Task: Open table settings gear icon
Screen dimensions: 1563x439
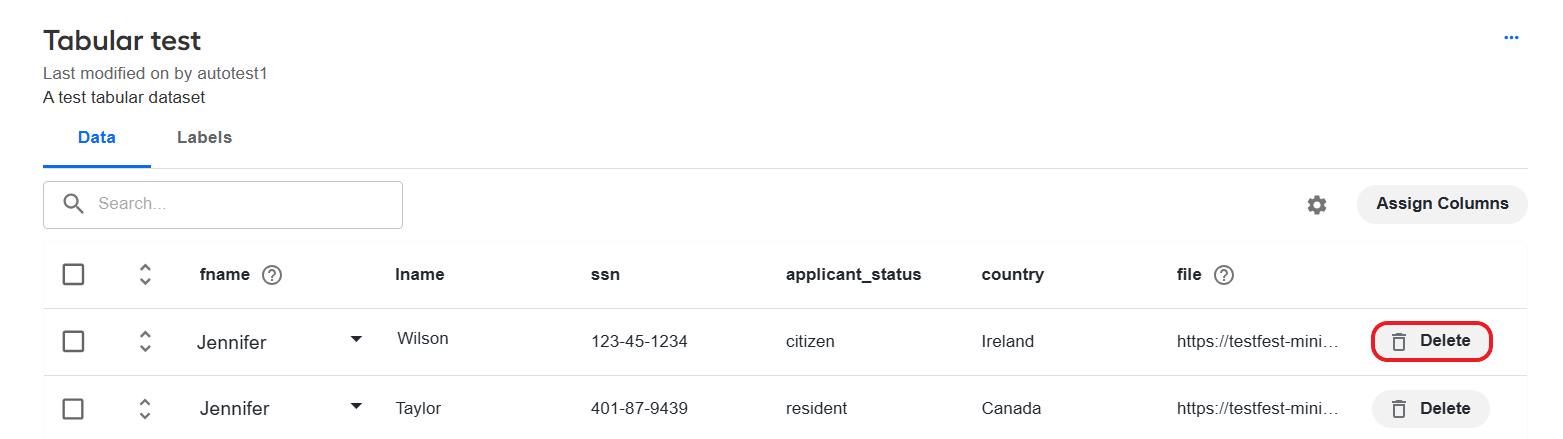Action: click(1317, 204)
